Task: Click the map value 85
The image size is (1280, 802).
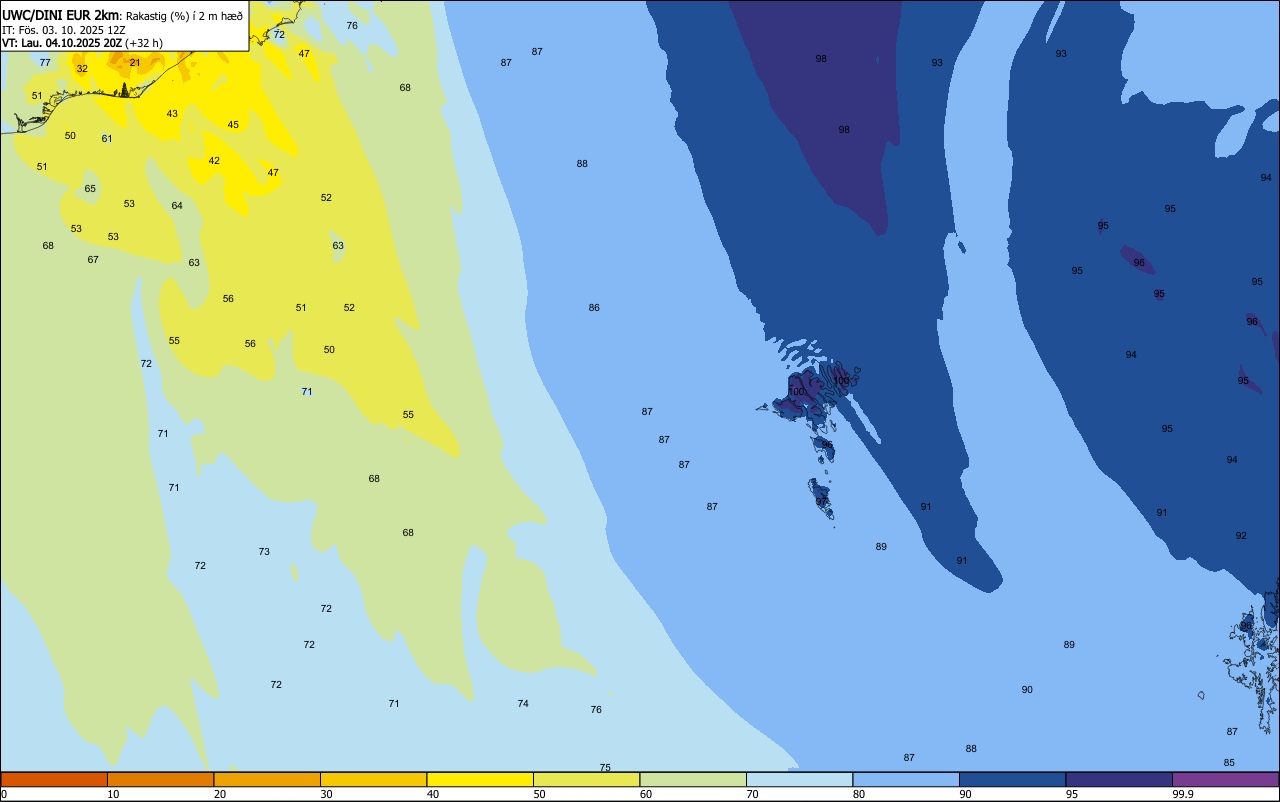Action: [x=1229, y=763]
